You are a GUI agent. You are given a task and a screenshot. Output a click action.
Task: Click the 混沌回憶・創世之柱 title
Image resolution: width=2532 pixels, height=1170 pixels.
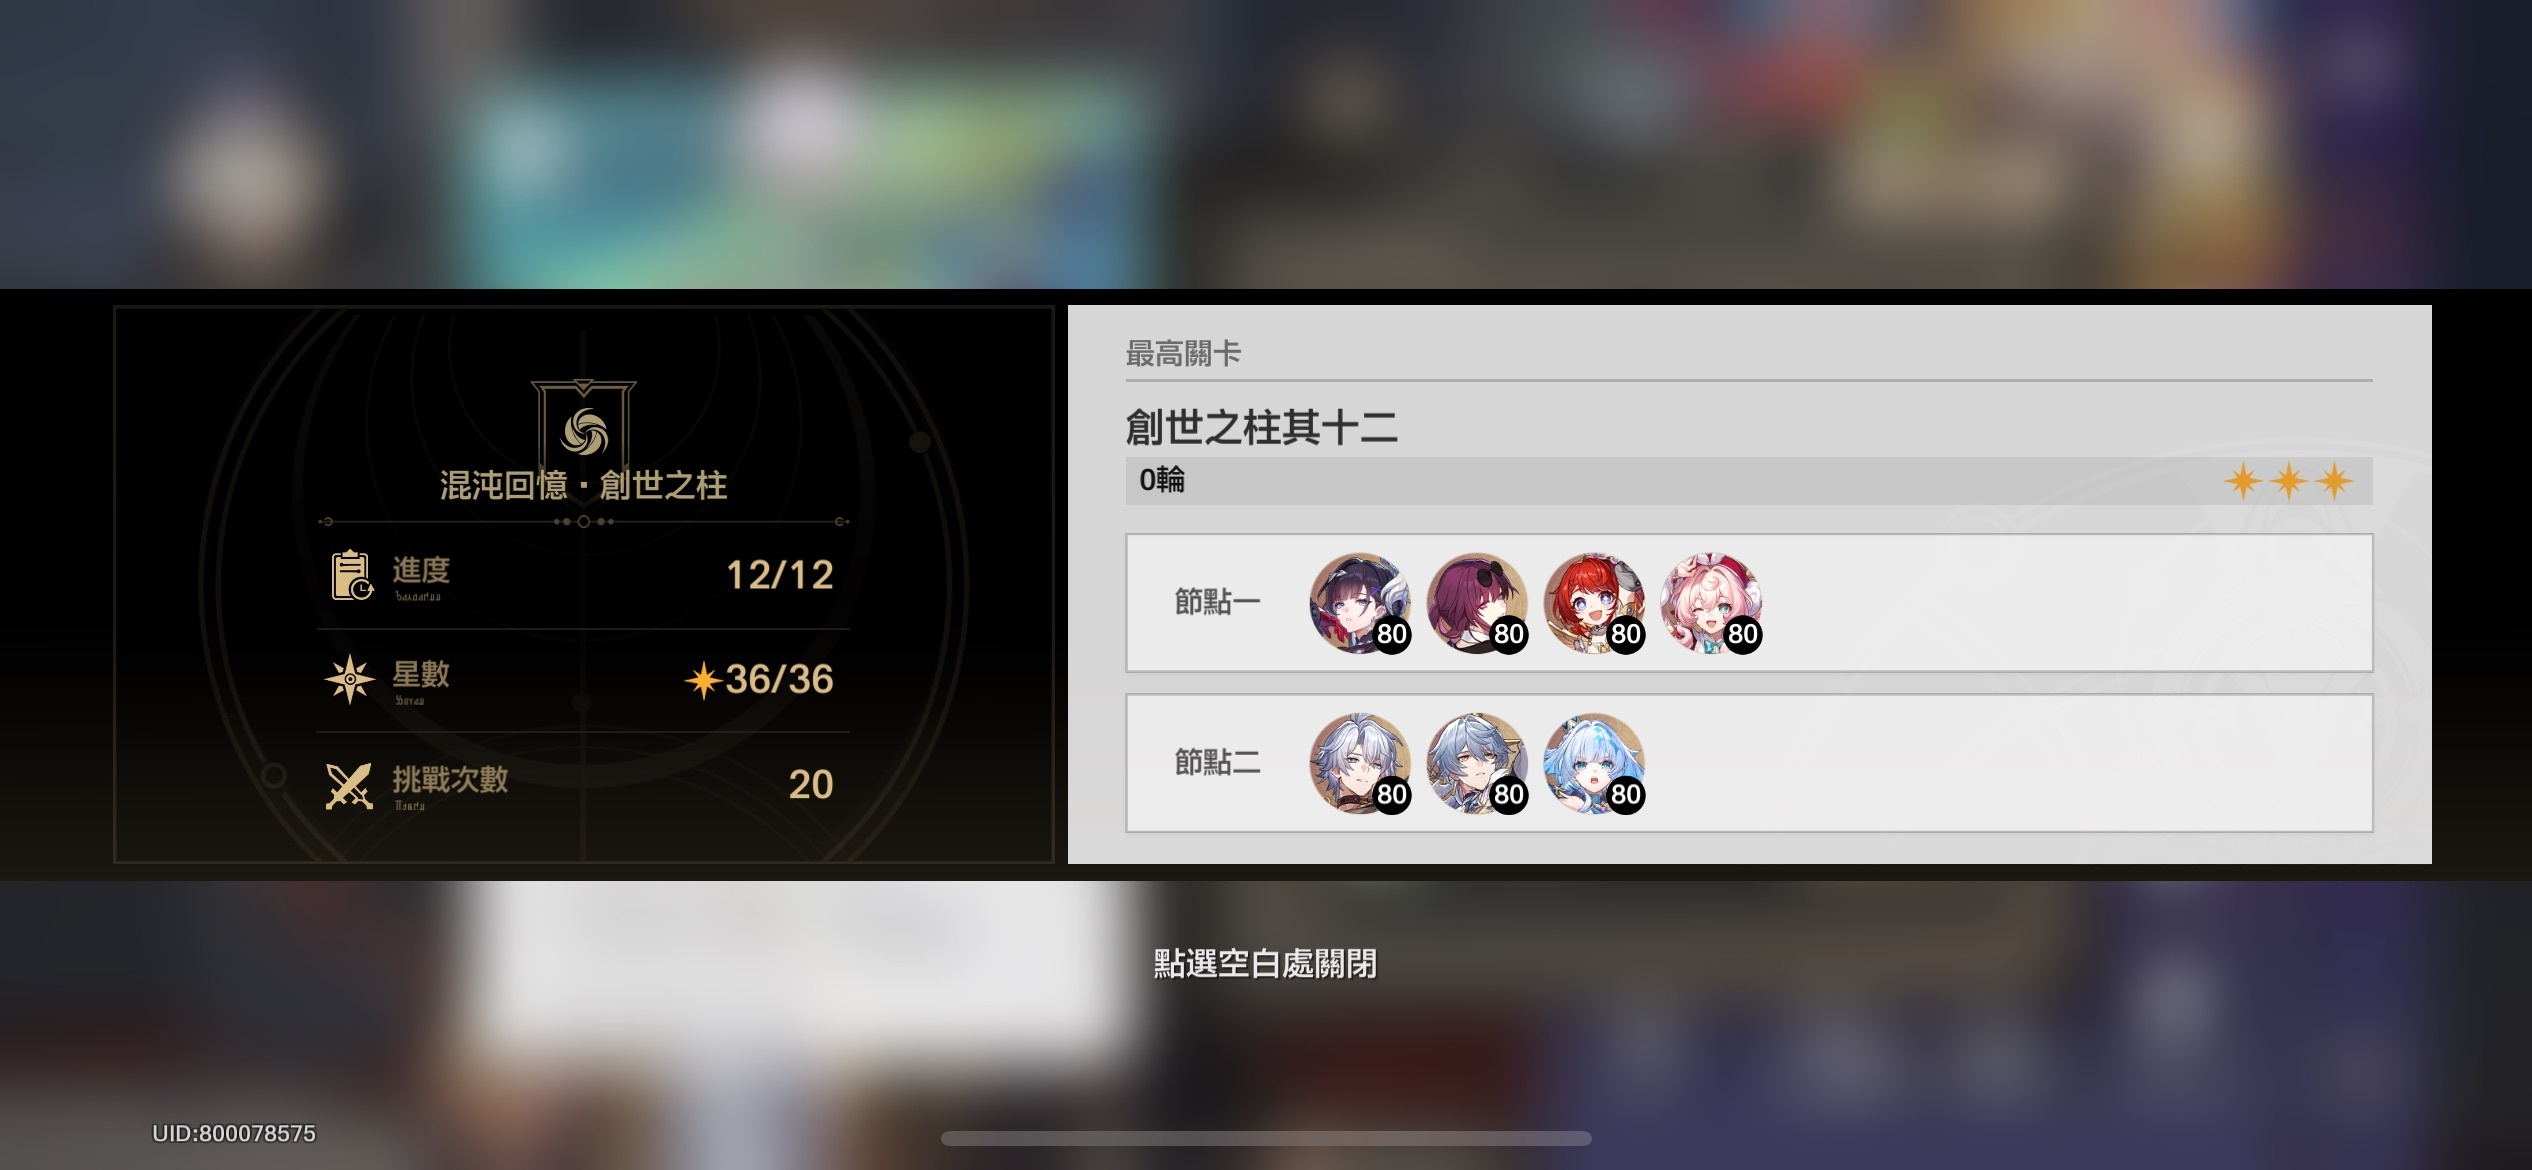(x=583, y=485)
